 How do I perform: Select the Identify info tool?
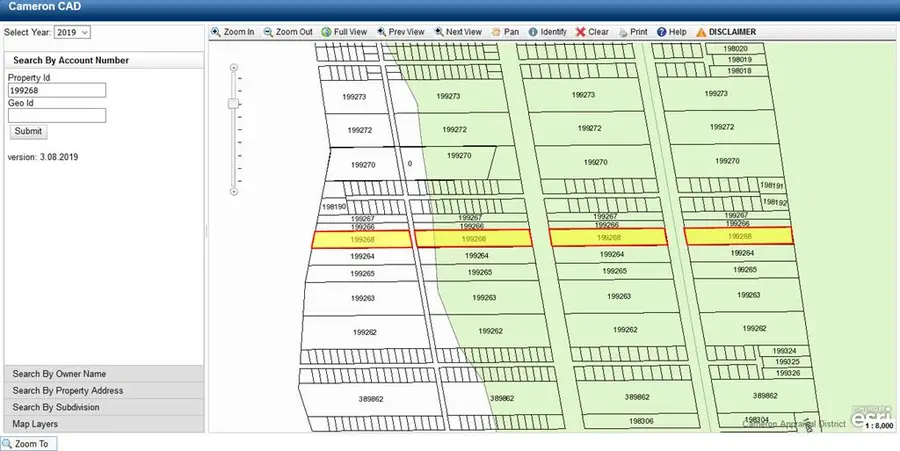pyautogui.click(x=547, y=32)
